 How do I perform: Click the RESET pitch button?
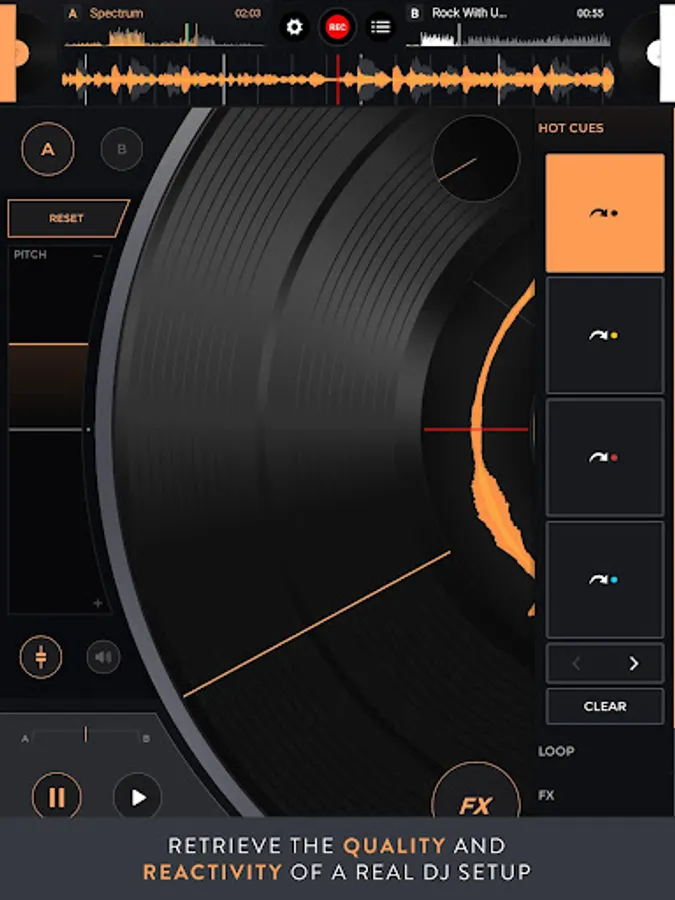(x=68, y=218)
